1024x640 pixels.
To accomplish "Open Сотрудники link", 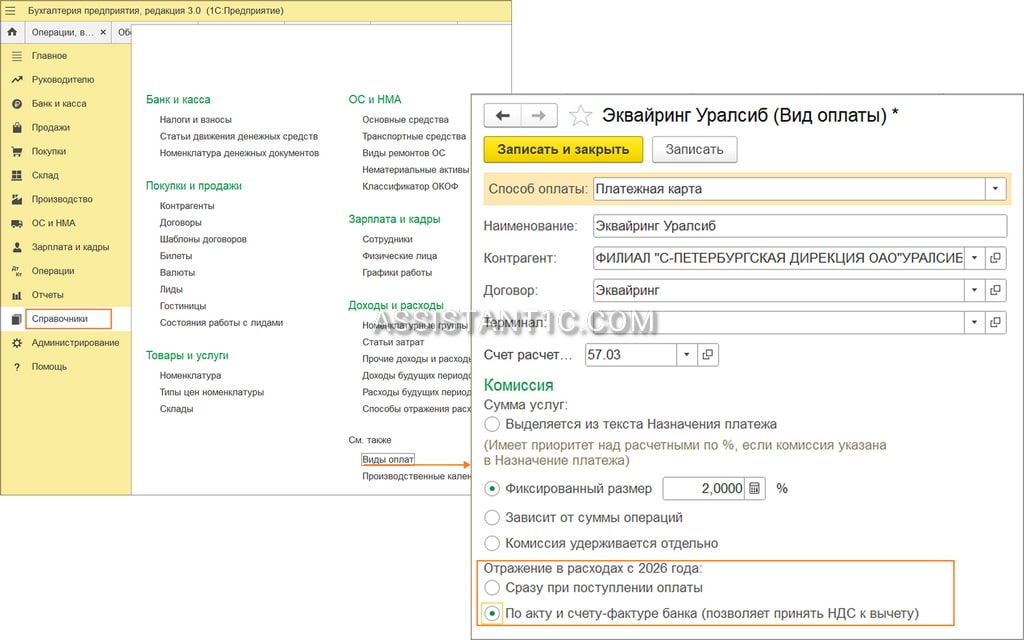I will (x=387, y=239).
